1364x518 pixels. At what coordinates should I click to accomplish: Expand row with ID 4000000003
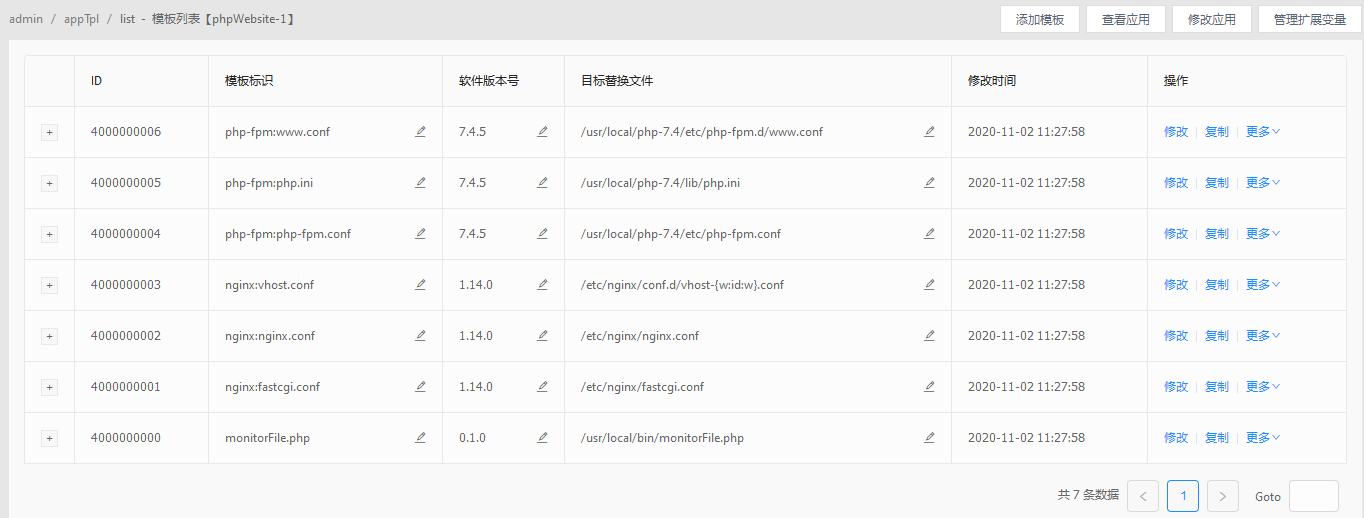49,285
